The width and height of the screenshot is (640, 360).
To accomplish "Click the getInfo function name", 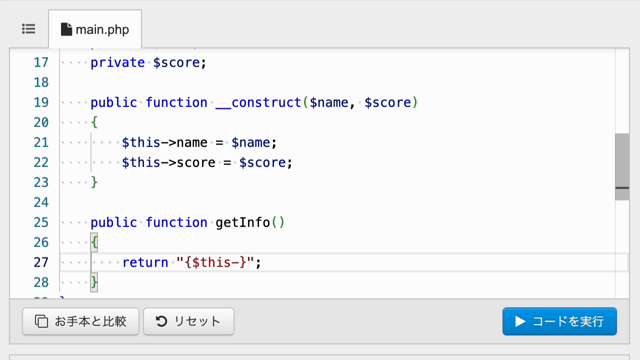I will pos(242,222).
